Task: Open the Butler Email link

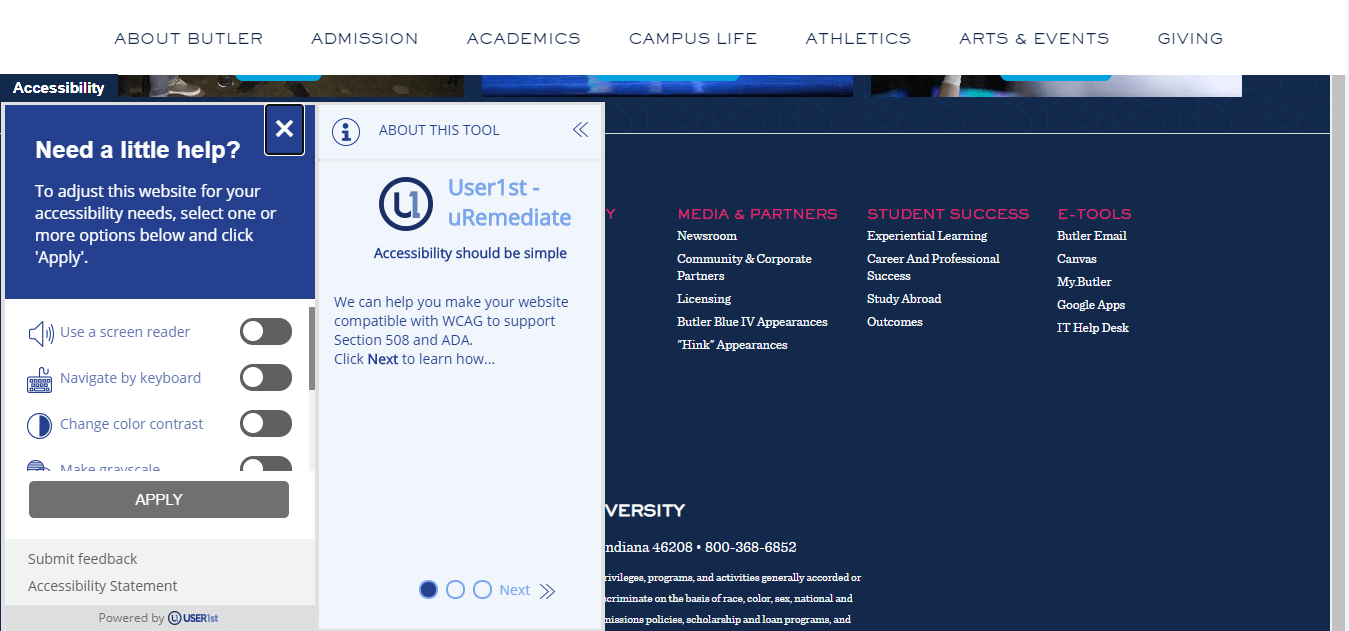Action: point(1092,236)
